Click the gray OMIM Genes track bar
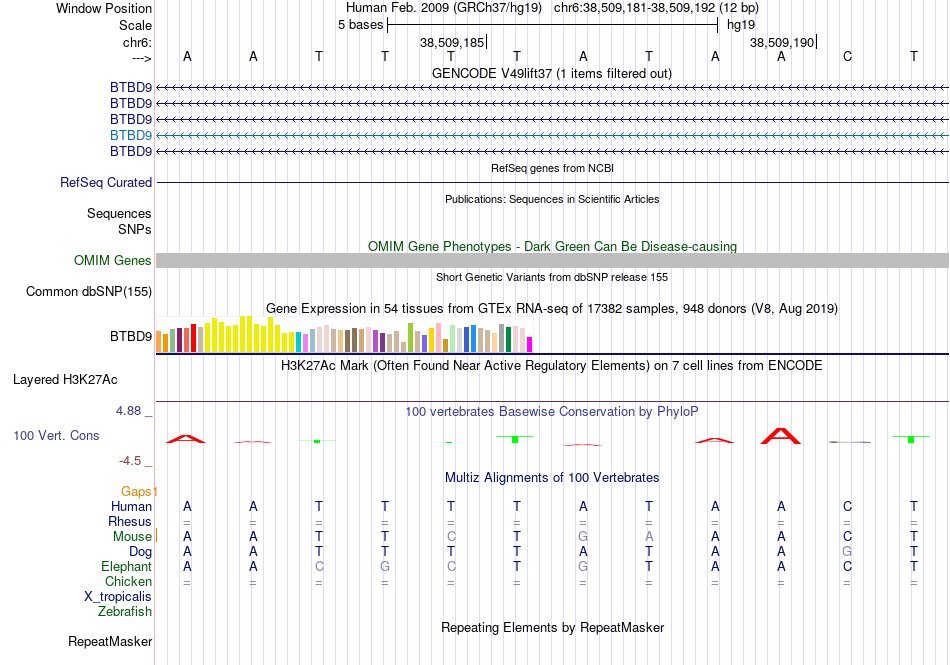950x665 pixels. tap(552, 260)
